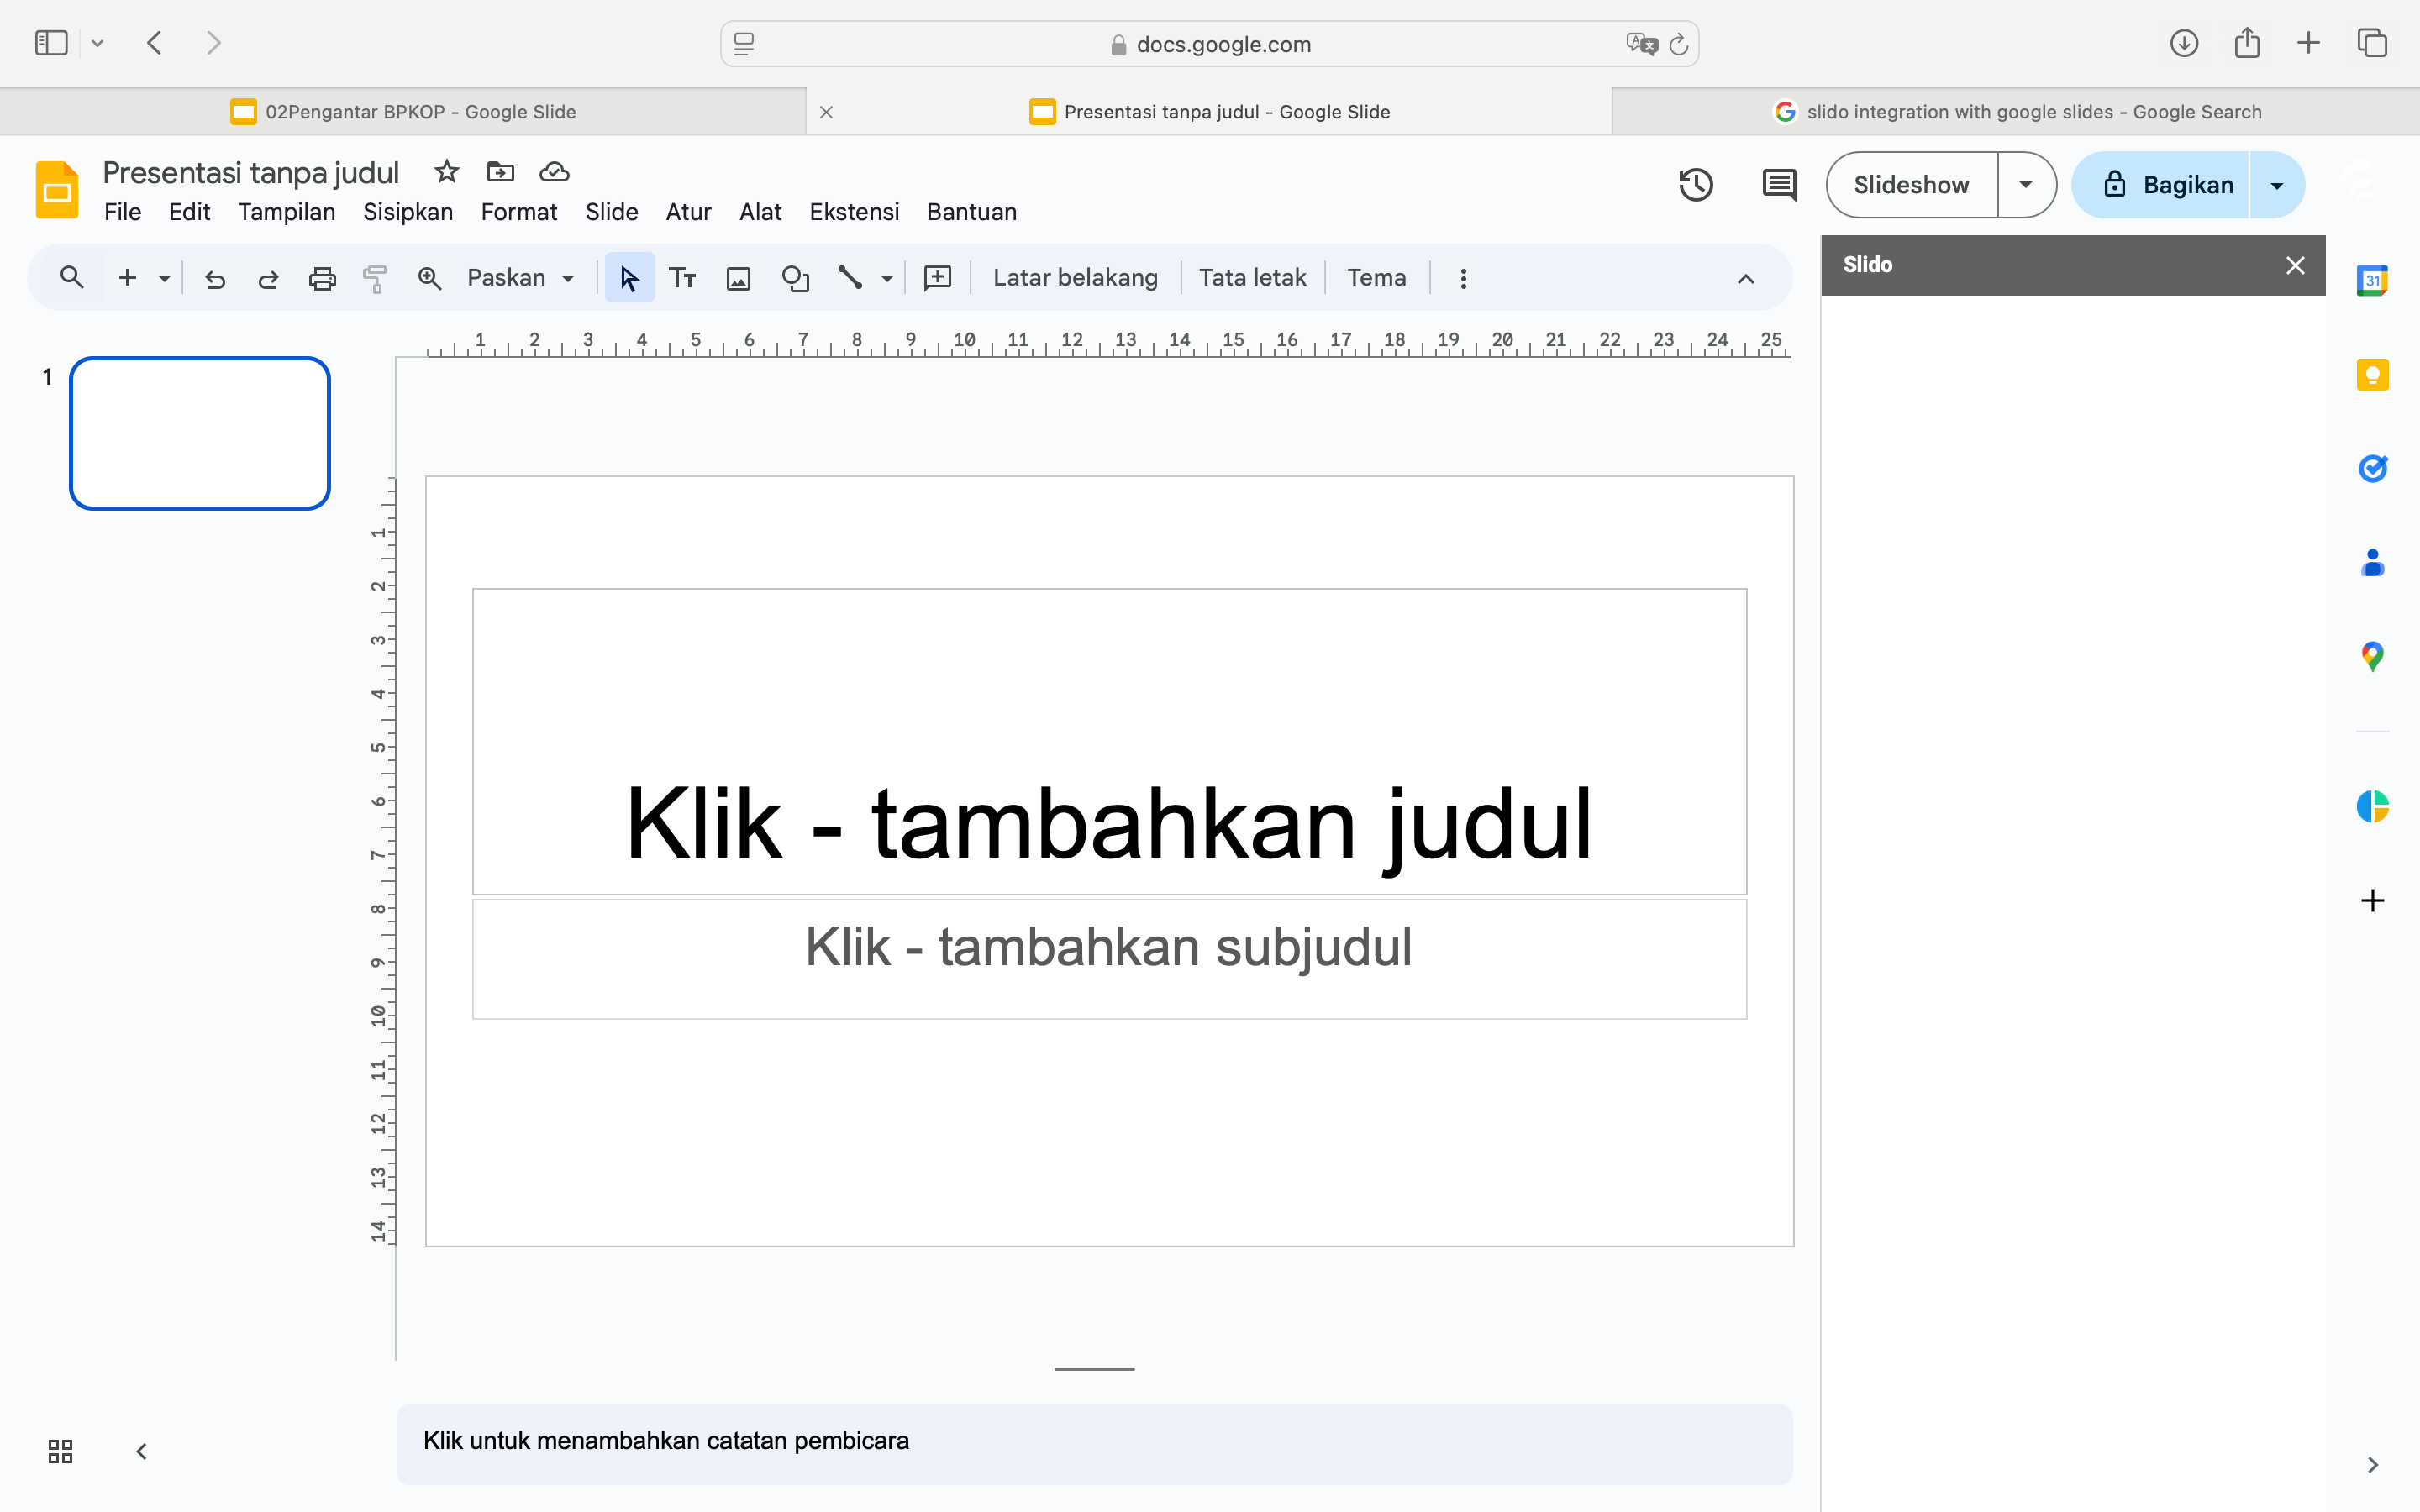2420x1512 pixels.
Task: Activate the select cursor tool
Action: click(629, 278)
